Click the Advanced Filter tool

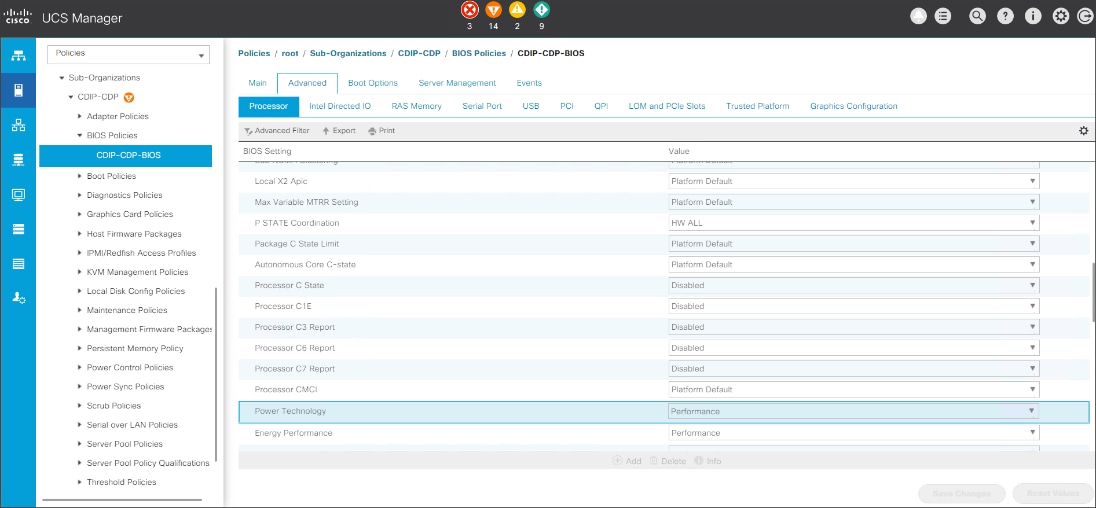(x=277, y=131)
